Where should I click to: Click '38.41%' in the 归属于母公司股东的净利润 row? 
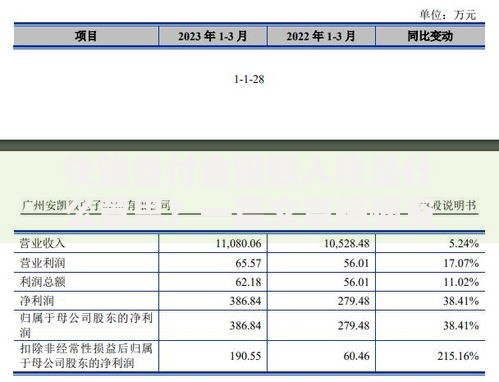(x=461, y=325)
